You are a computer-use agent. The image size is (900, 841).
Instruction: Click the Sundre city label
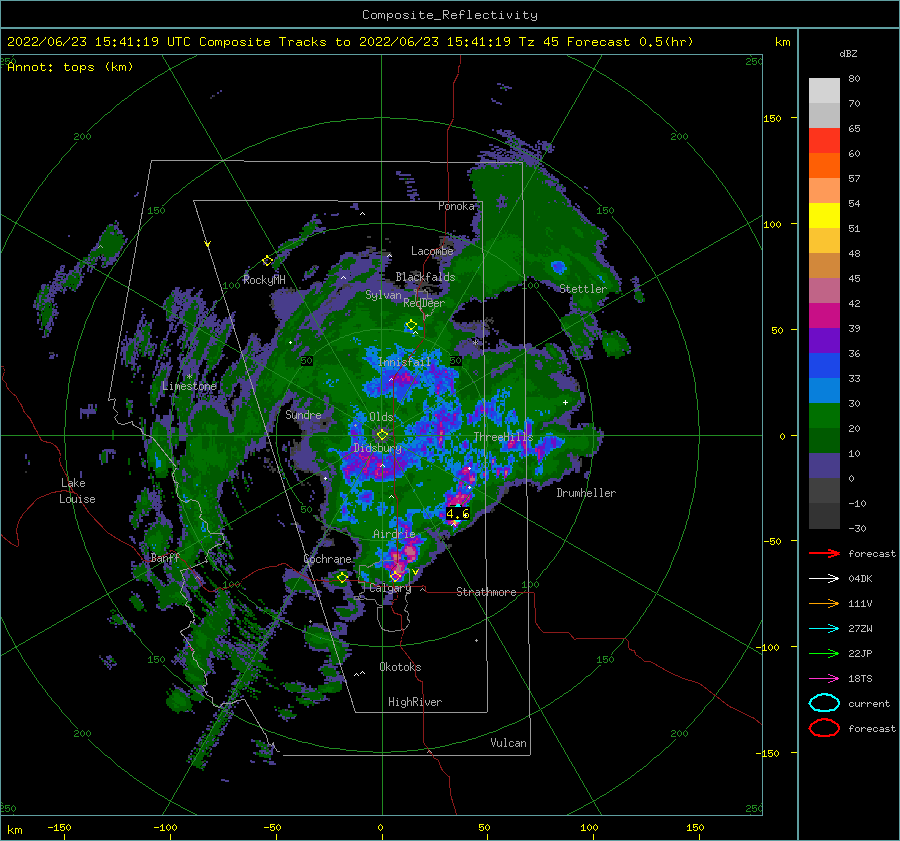(303, 414)
